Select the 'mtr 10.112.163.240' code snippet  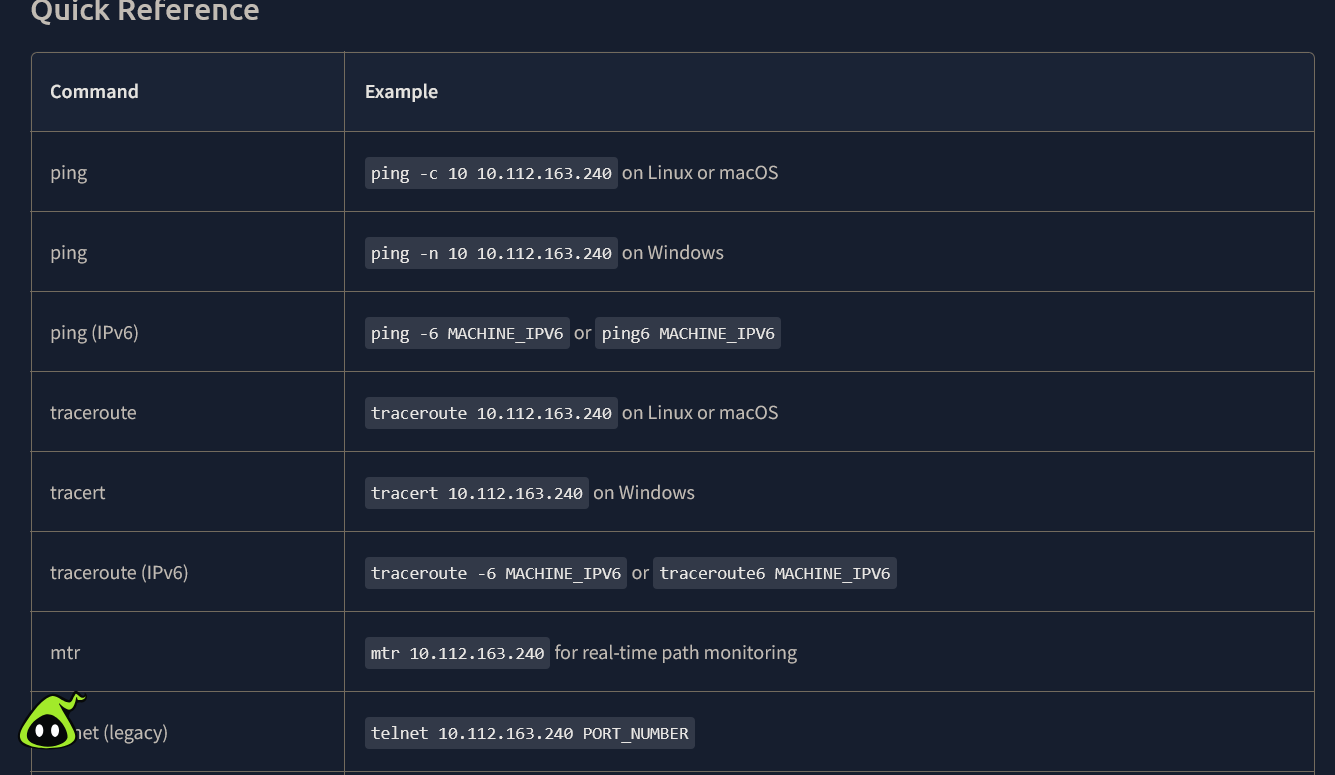pyautogui.click(x=457, y=653)
